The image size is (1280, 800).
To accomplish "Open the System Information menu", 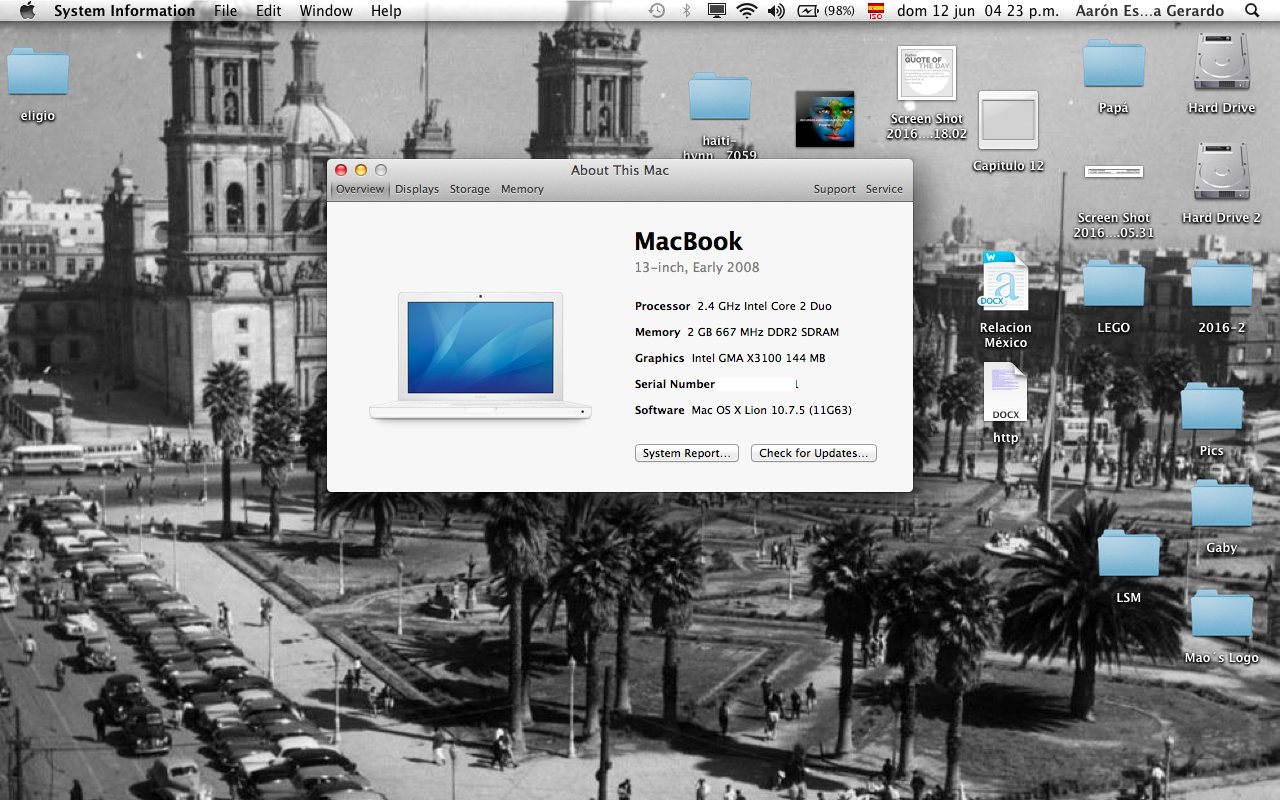I will [x=124, y=11].
